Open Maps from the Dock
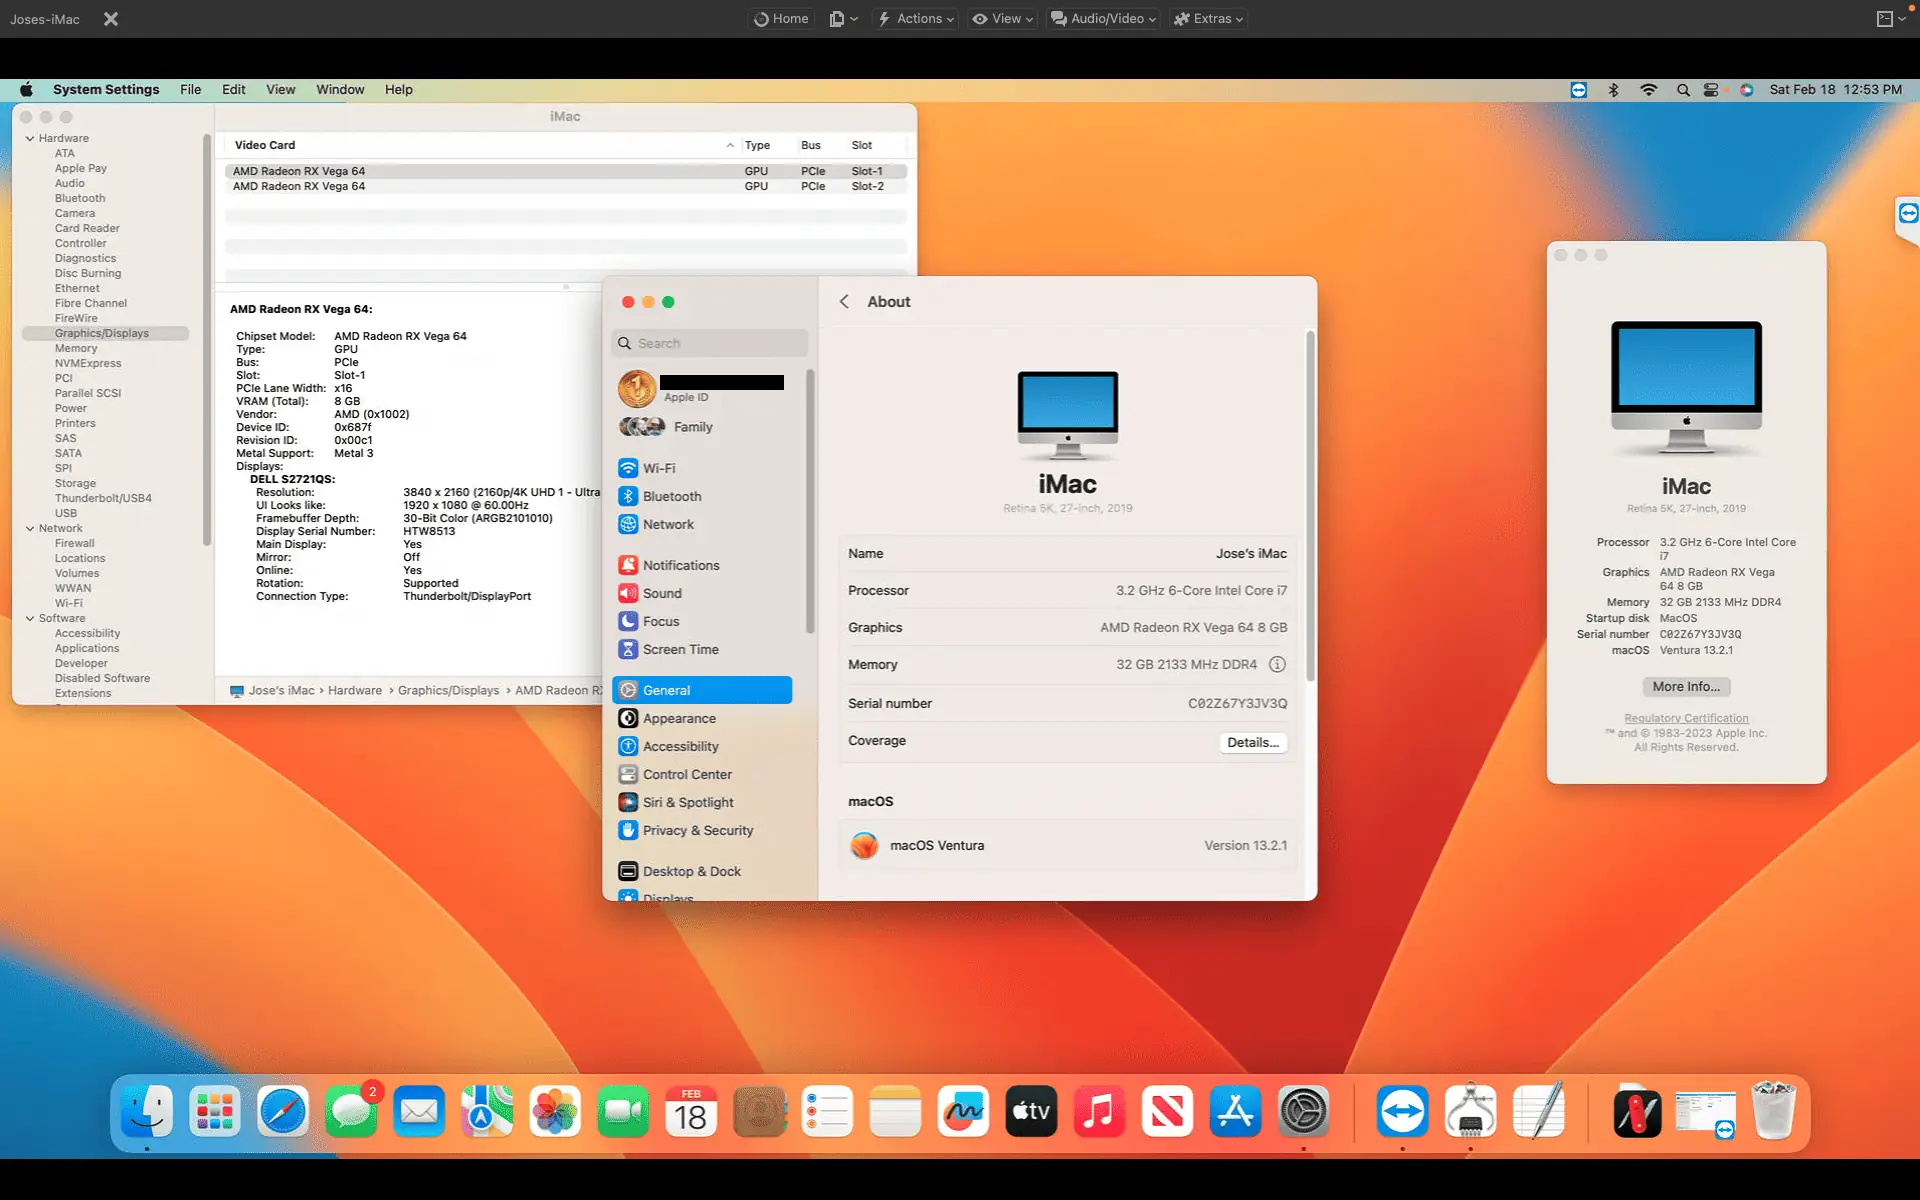The image size is (1920, 1200). 487,1111
